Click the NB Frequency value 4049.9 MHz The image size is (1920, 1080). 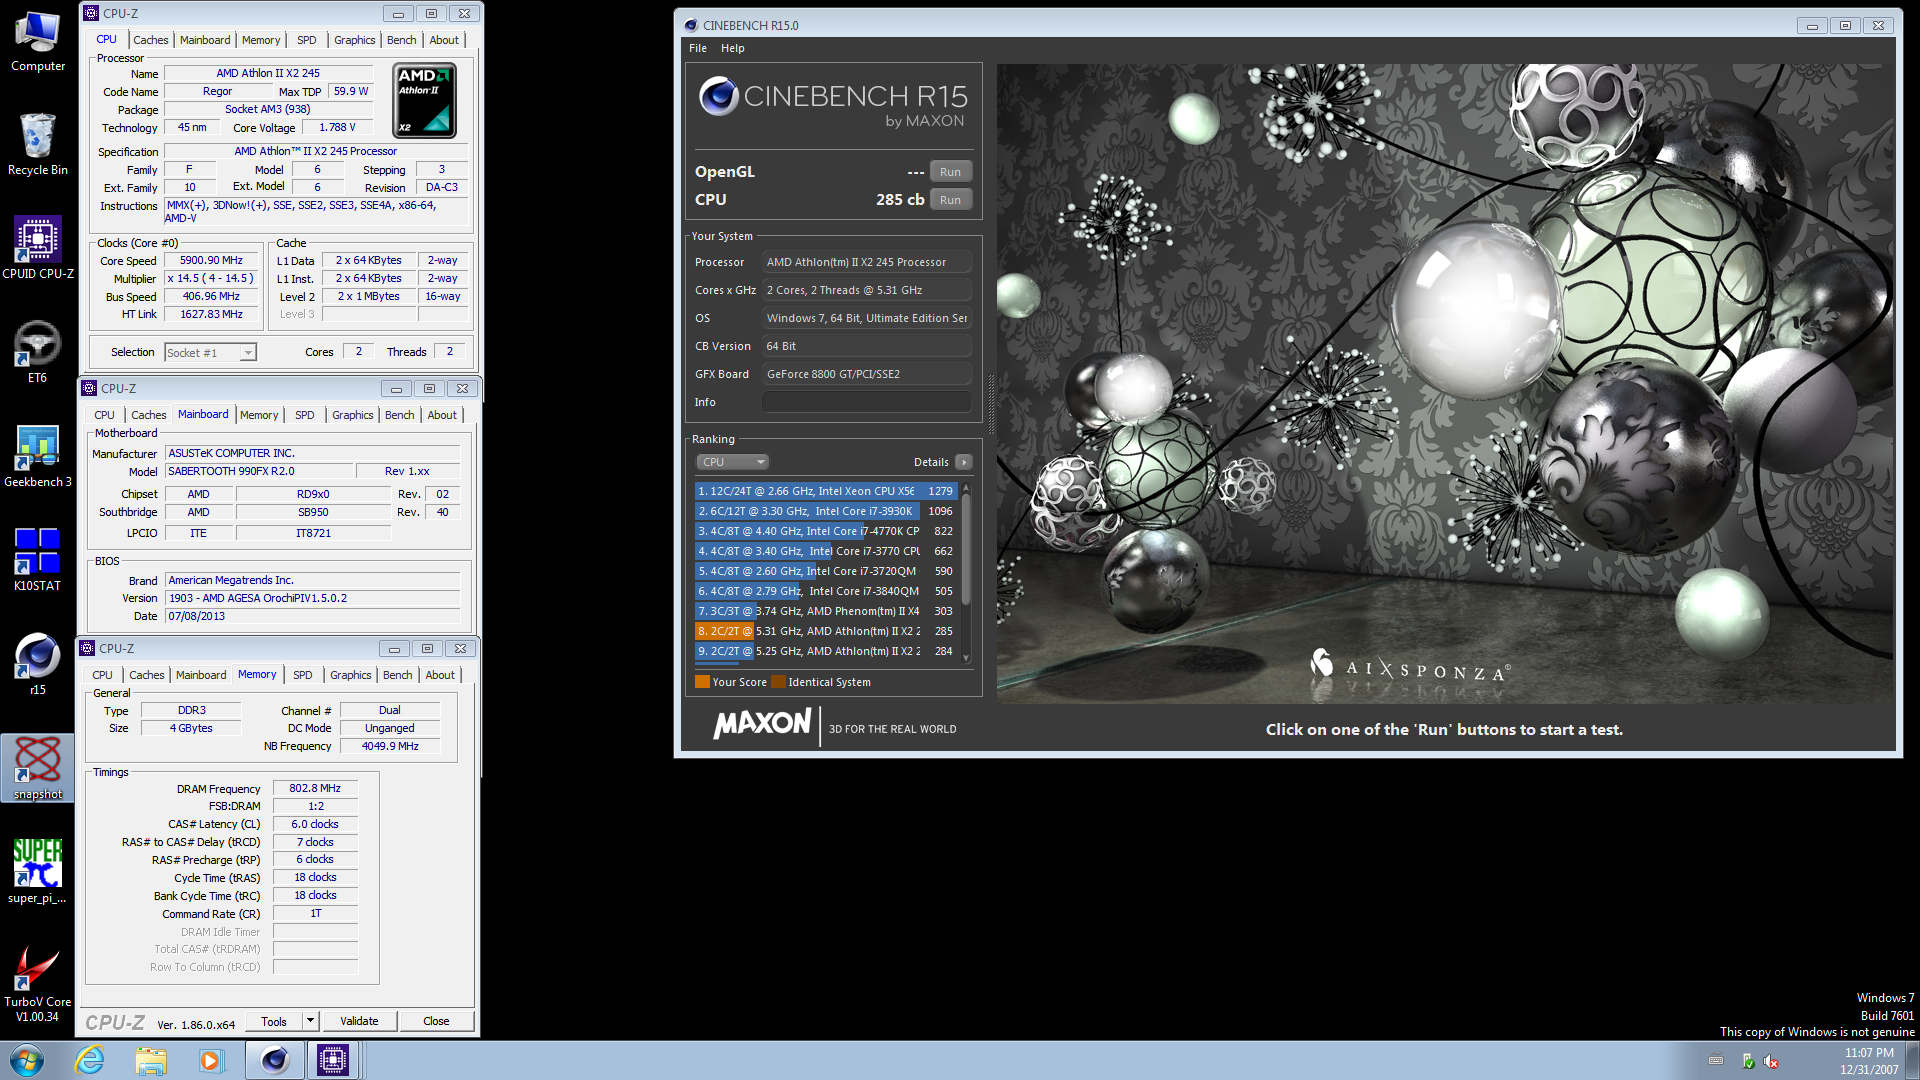[x=390, y=746]
